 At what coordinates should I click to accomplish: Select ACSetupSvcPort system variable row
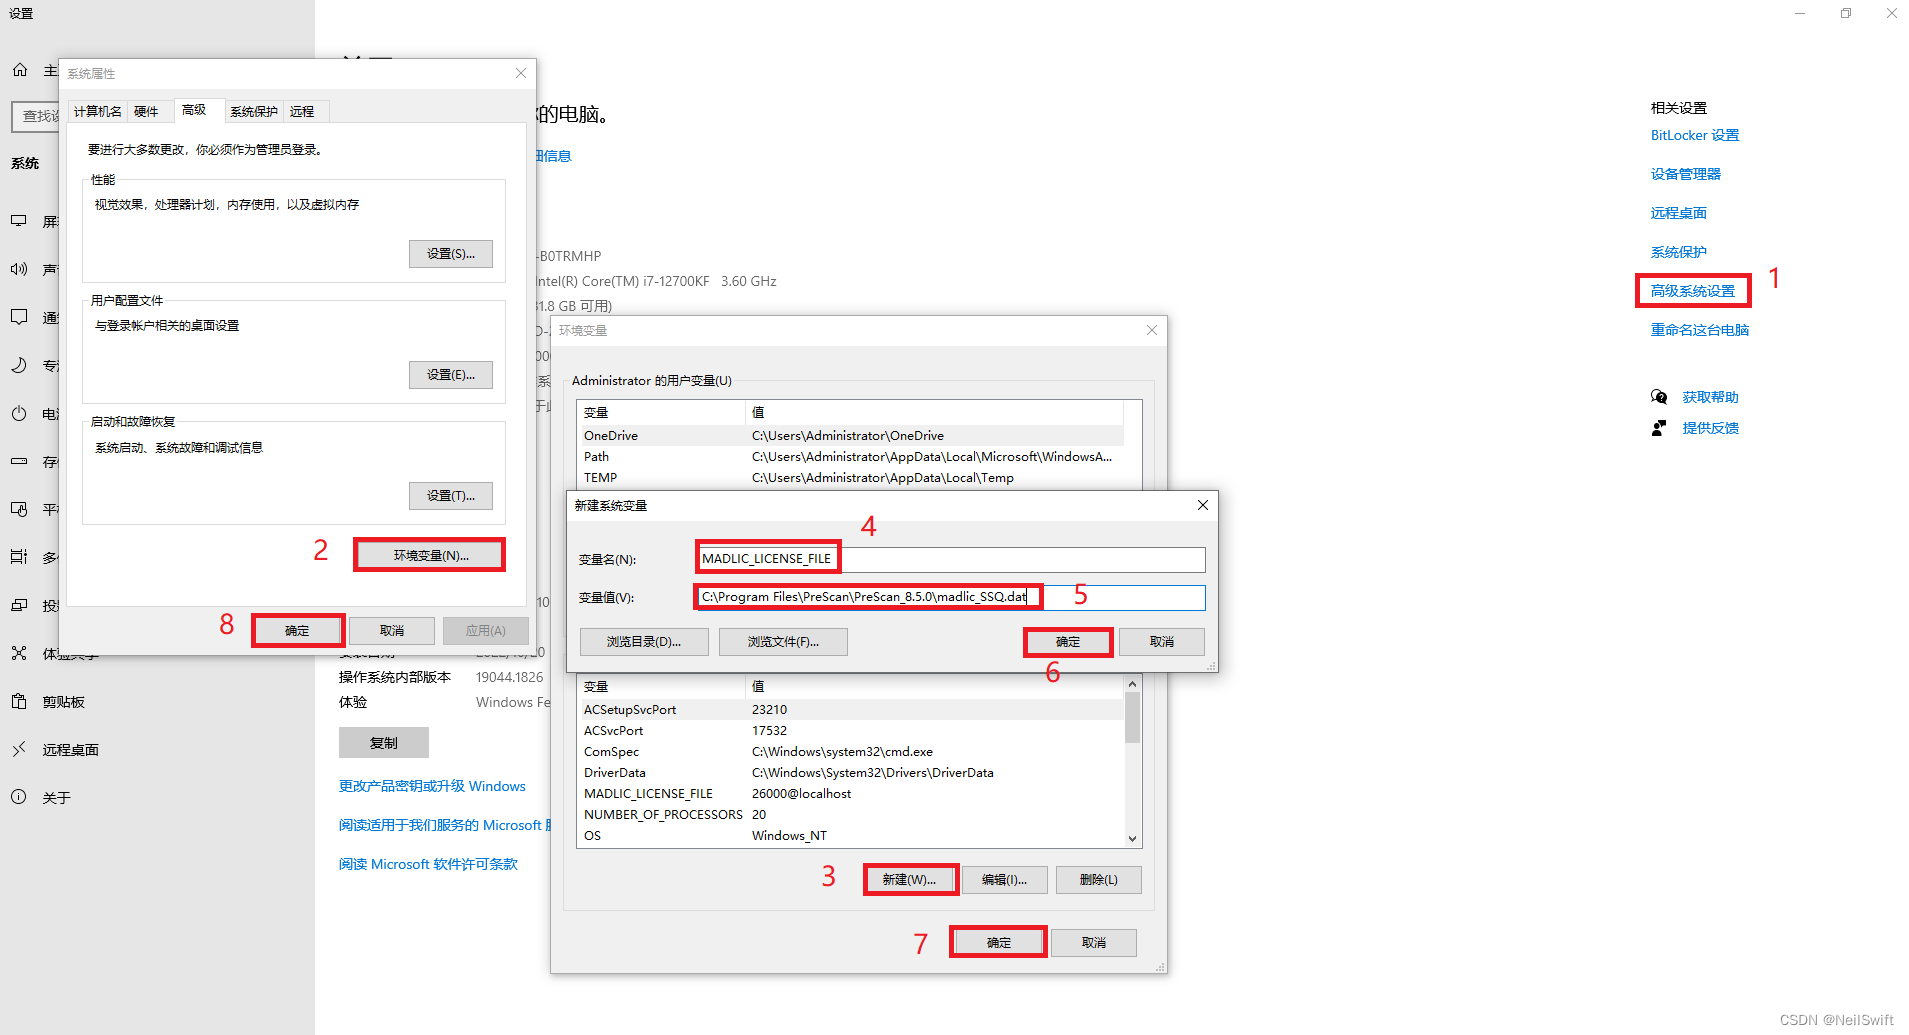pos(850,710)
